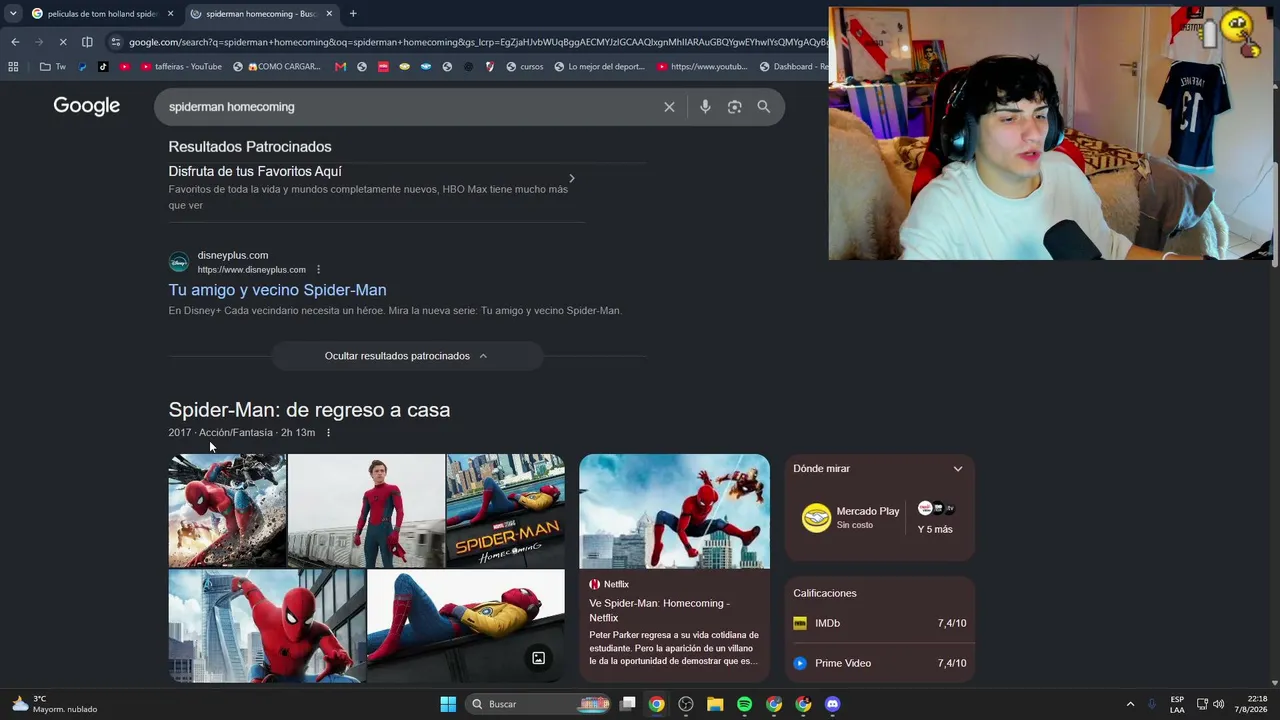Open more options for the movie title
1280x720 pixels.
click(x=328, y=433)
